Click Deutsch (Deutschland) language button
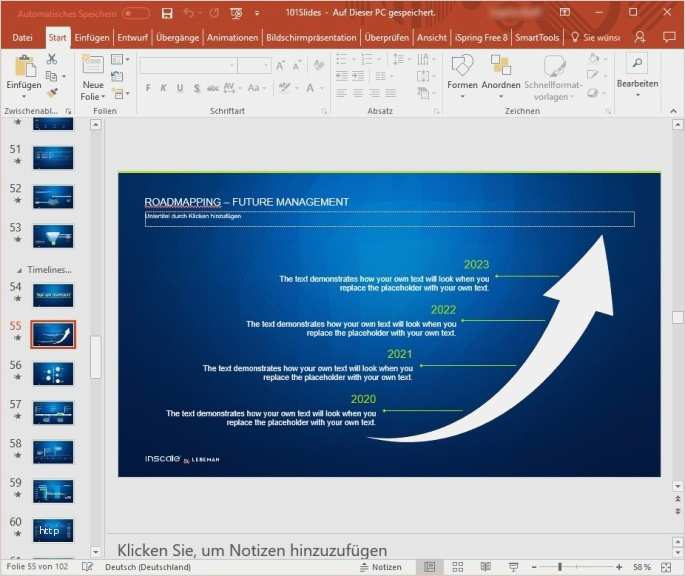 148,567
